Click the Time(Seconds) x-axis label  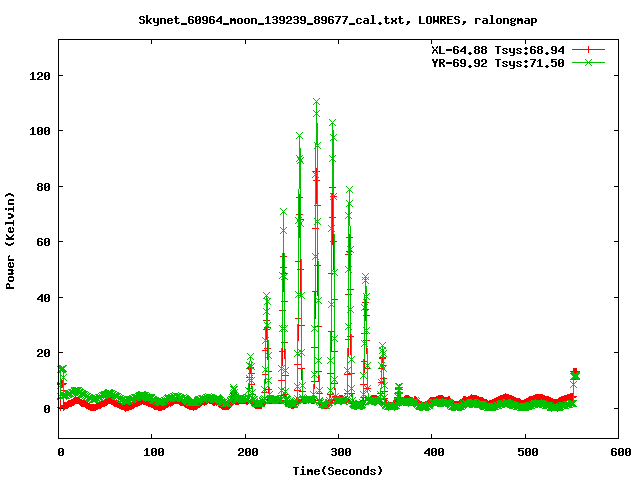[x=338, y=470]
